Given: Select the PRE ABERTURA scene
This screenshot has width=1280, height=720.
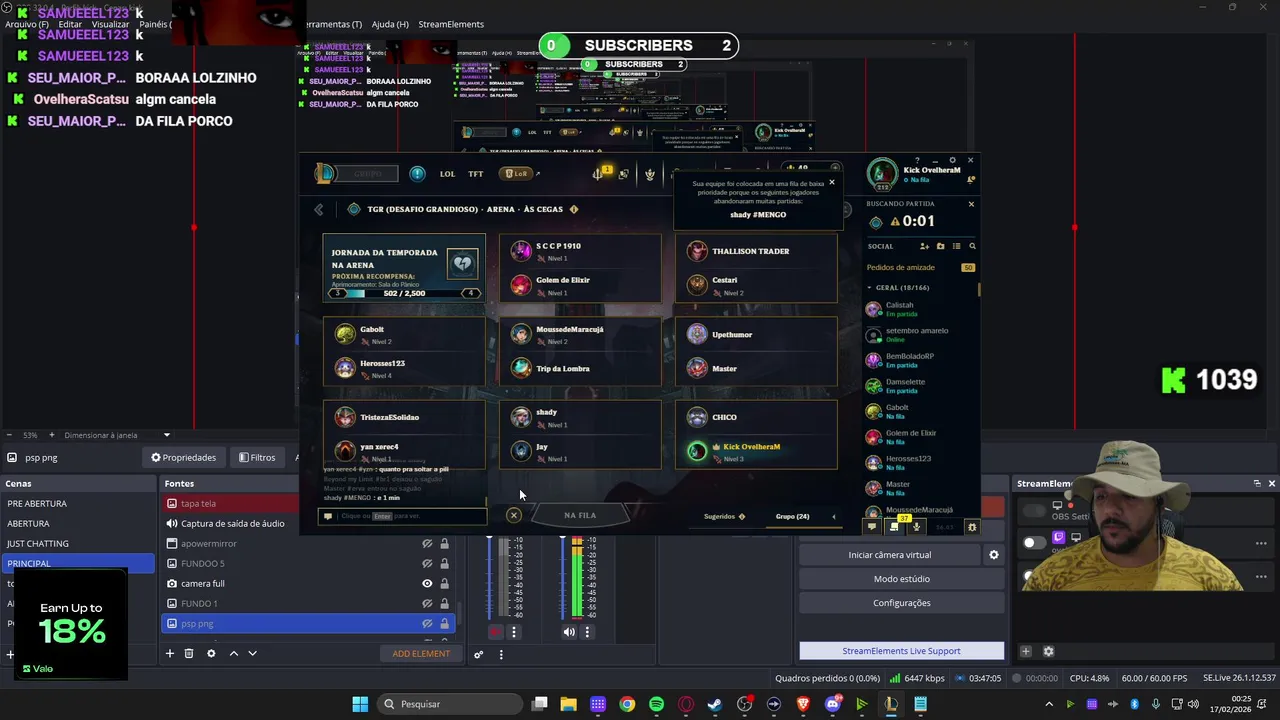Looking at the screenshot, I should click(x=77, y=503).
